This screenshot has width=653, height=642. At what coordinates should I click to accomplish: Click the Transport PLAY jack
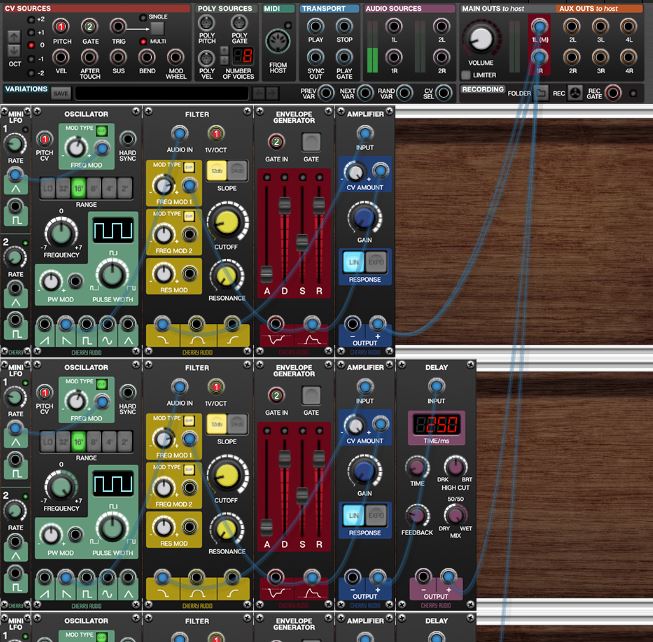pos(315,27)
